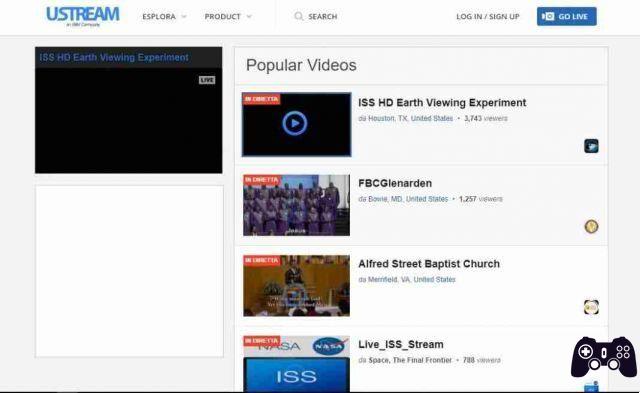Open Alfred Street Baptist Church title
The width and height of the screenshot is (640, 393).
tap(429, 264)
